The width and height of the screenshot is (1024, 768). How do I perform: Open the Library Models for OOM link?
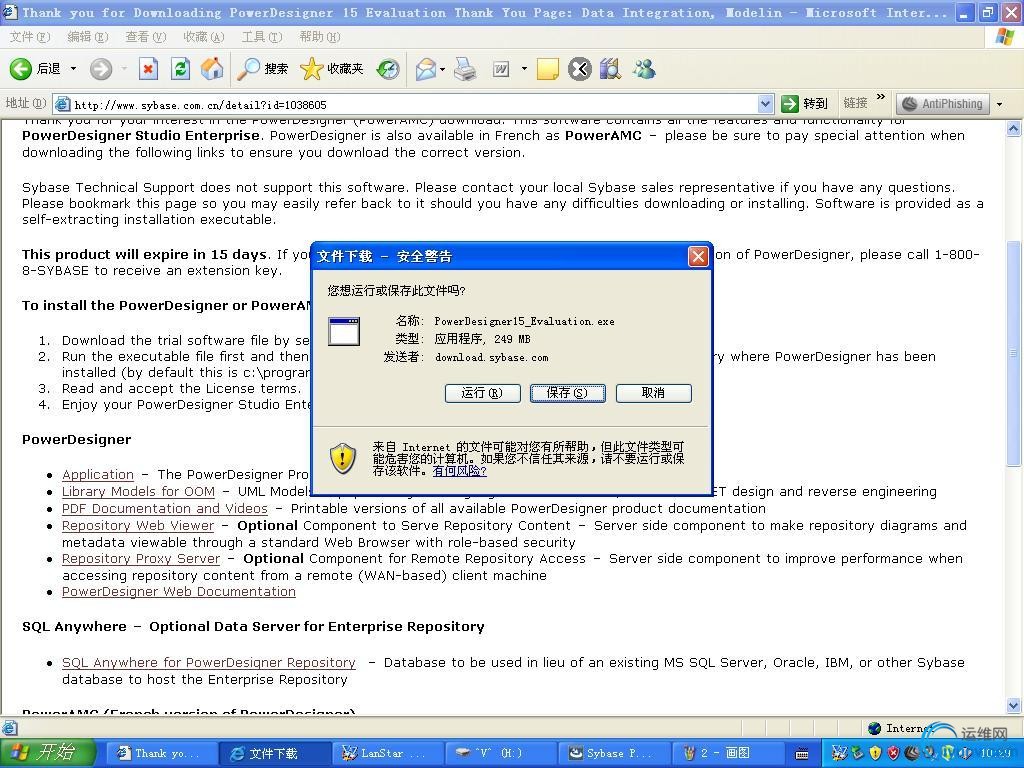coord(138,492)
